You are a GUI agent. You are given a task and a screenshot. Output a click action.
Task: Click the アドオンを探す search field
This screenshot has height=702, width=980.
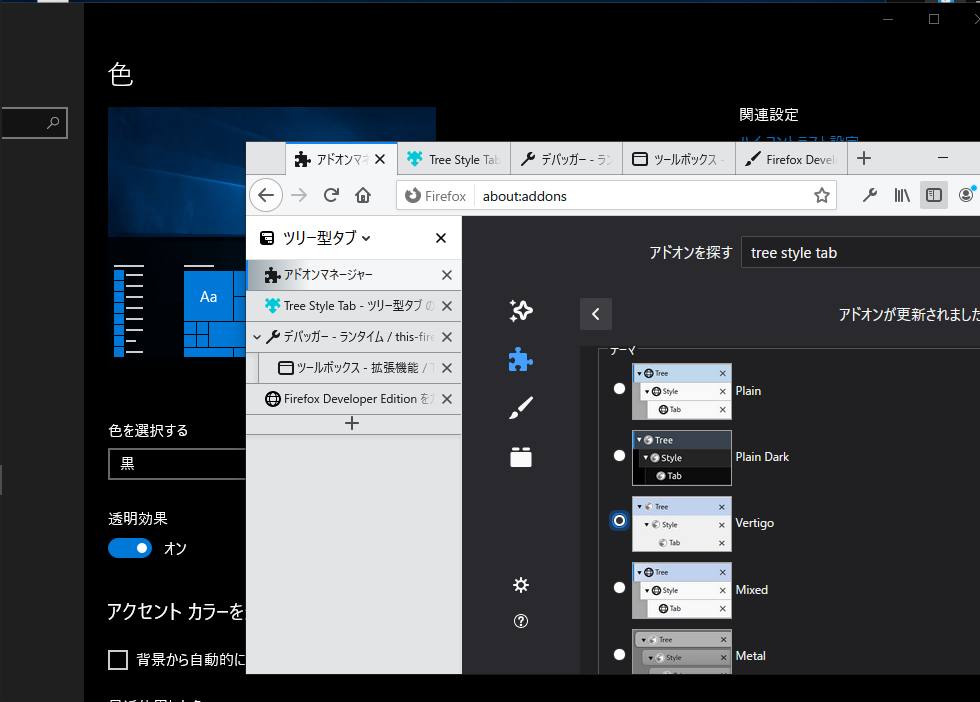click(860, 253)
